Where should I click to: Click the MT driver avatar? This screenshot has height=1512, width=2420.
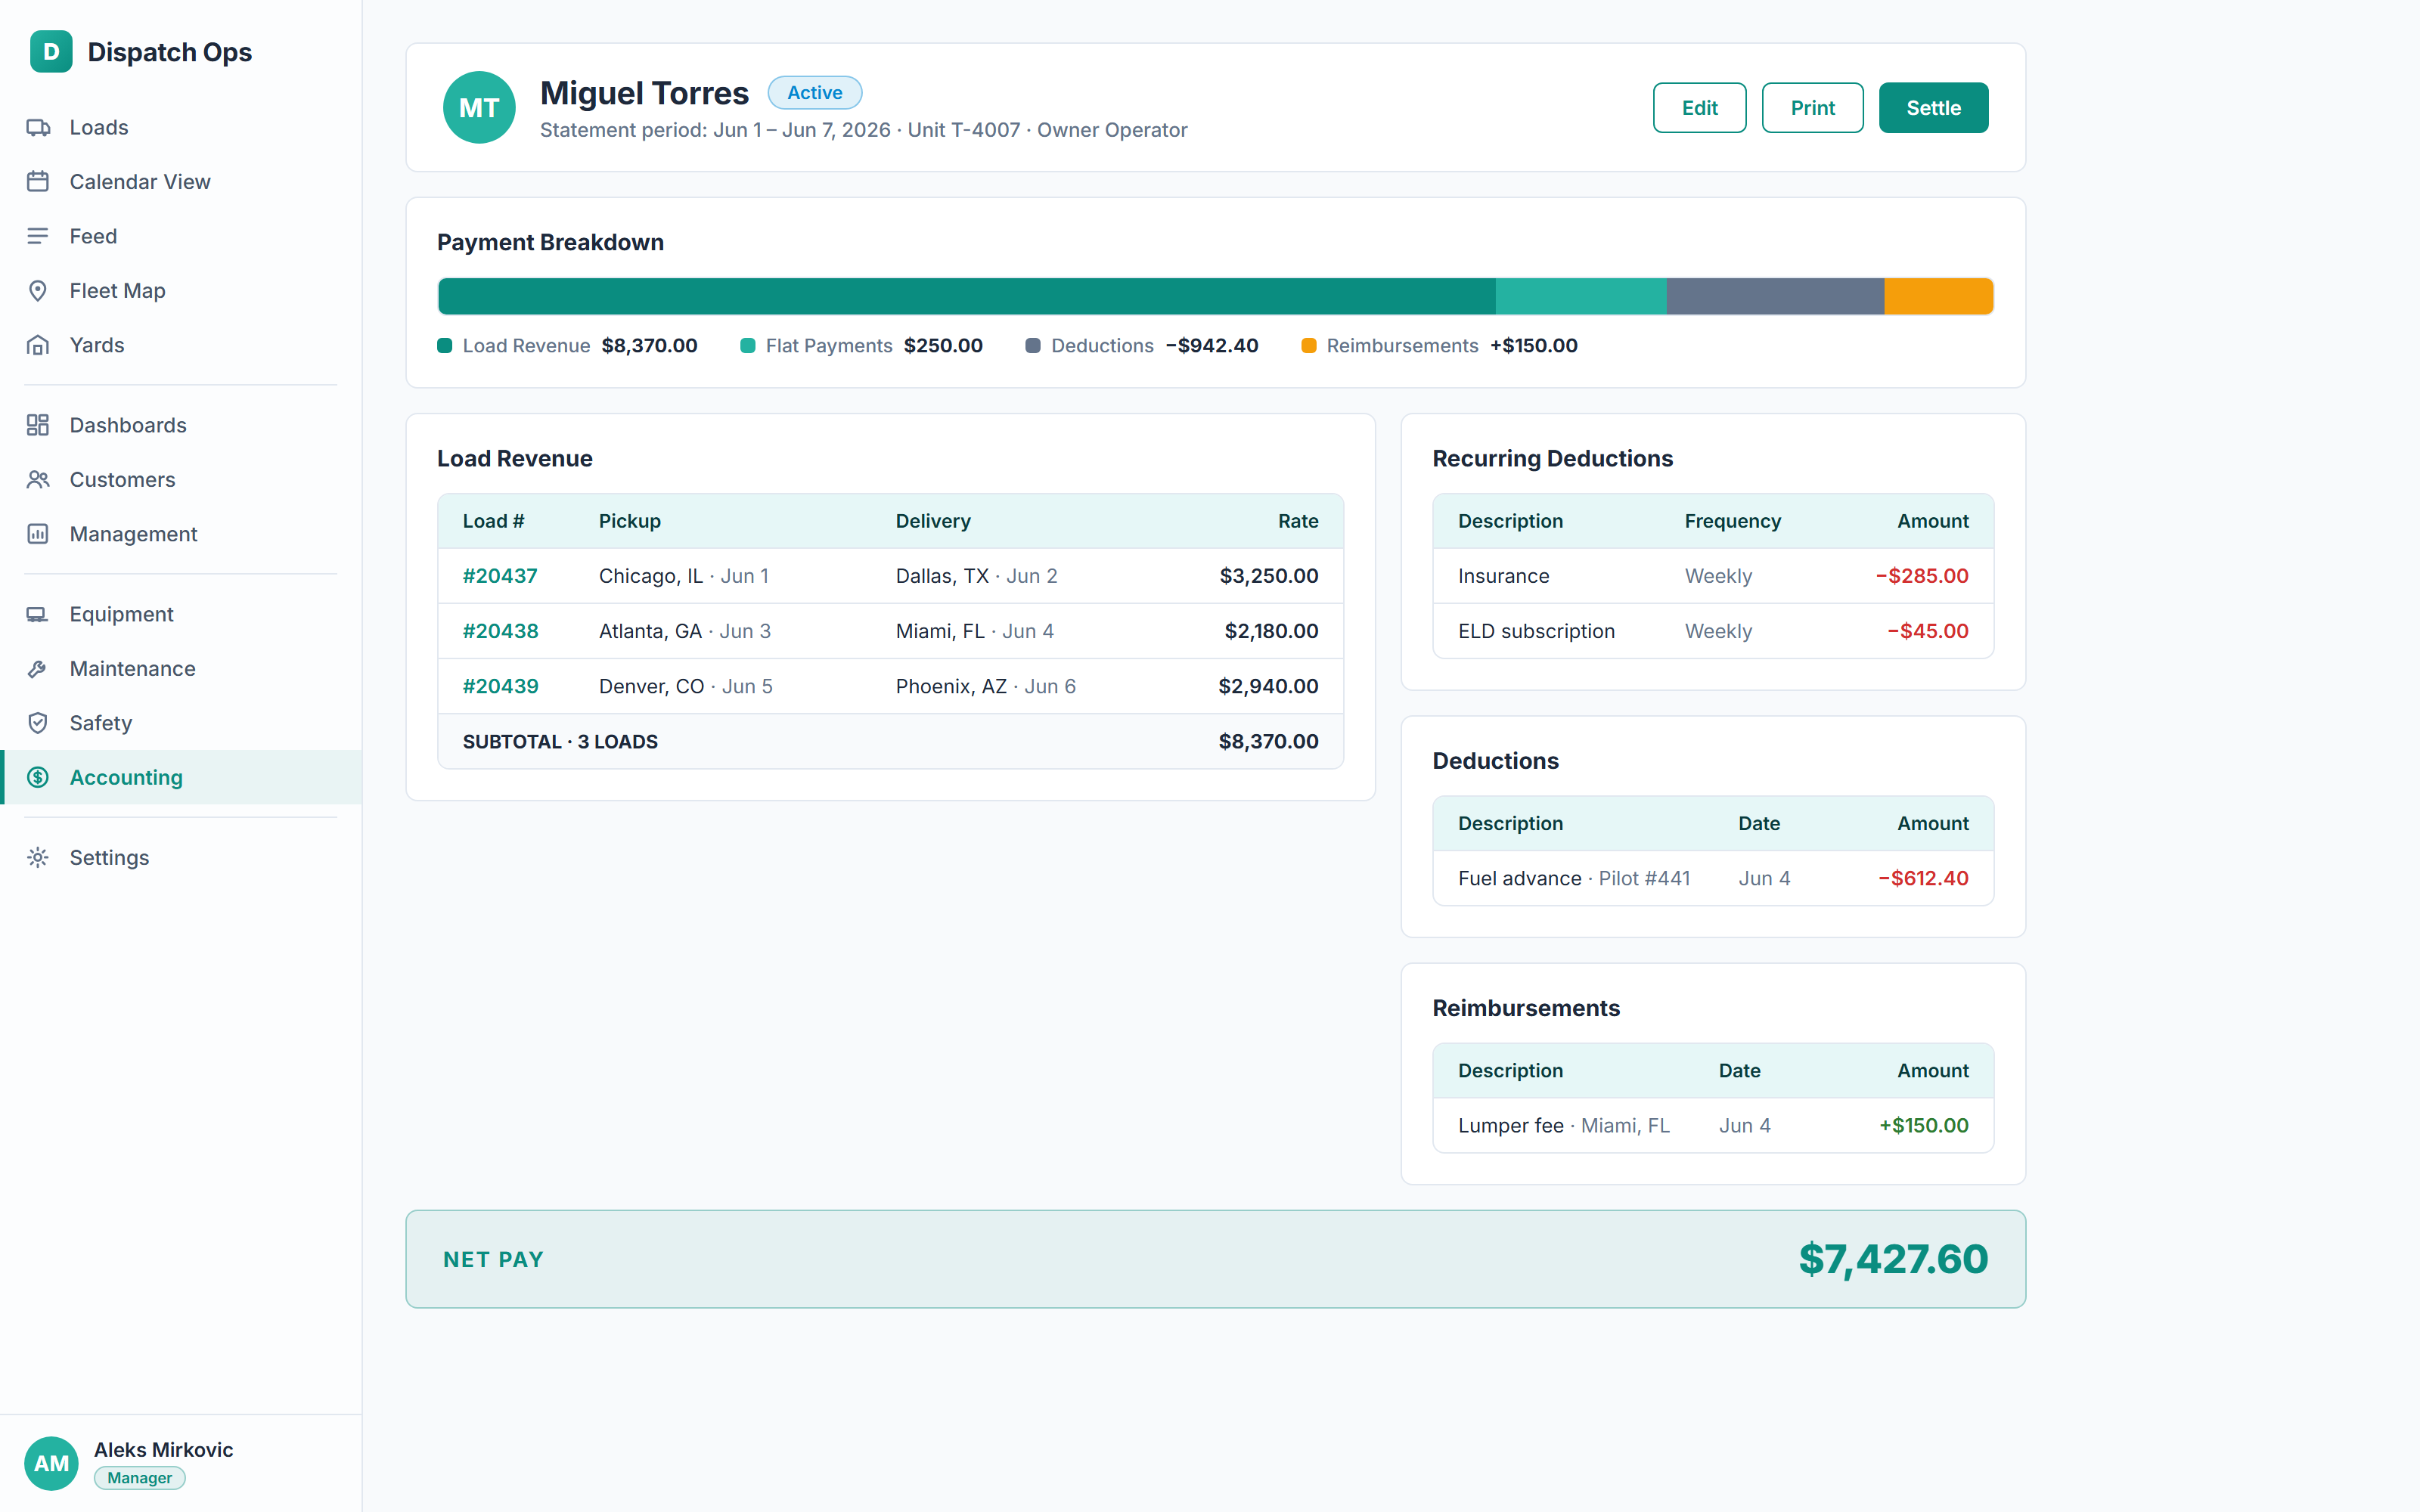pos(479,107)
